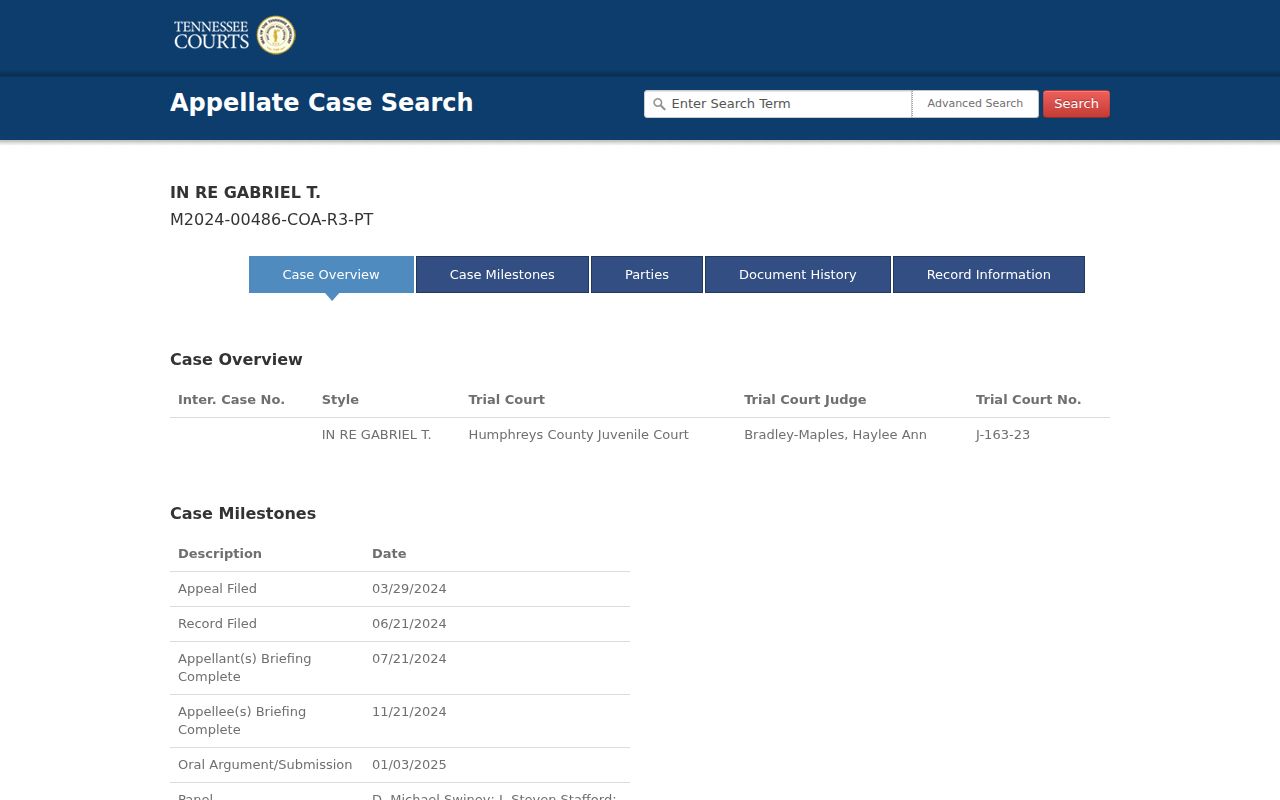Select the Case Overview tab
Image resolution: width=1280 pixels, height=800 pixels.
pos(331,274)
